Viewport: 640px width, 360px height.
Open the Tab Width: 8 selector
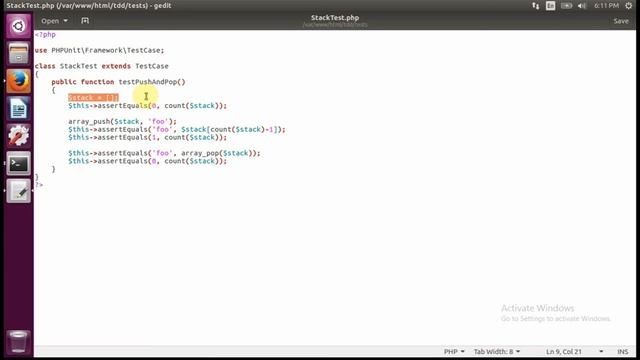497,351
